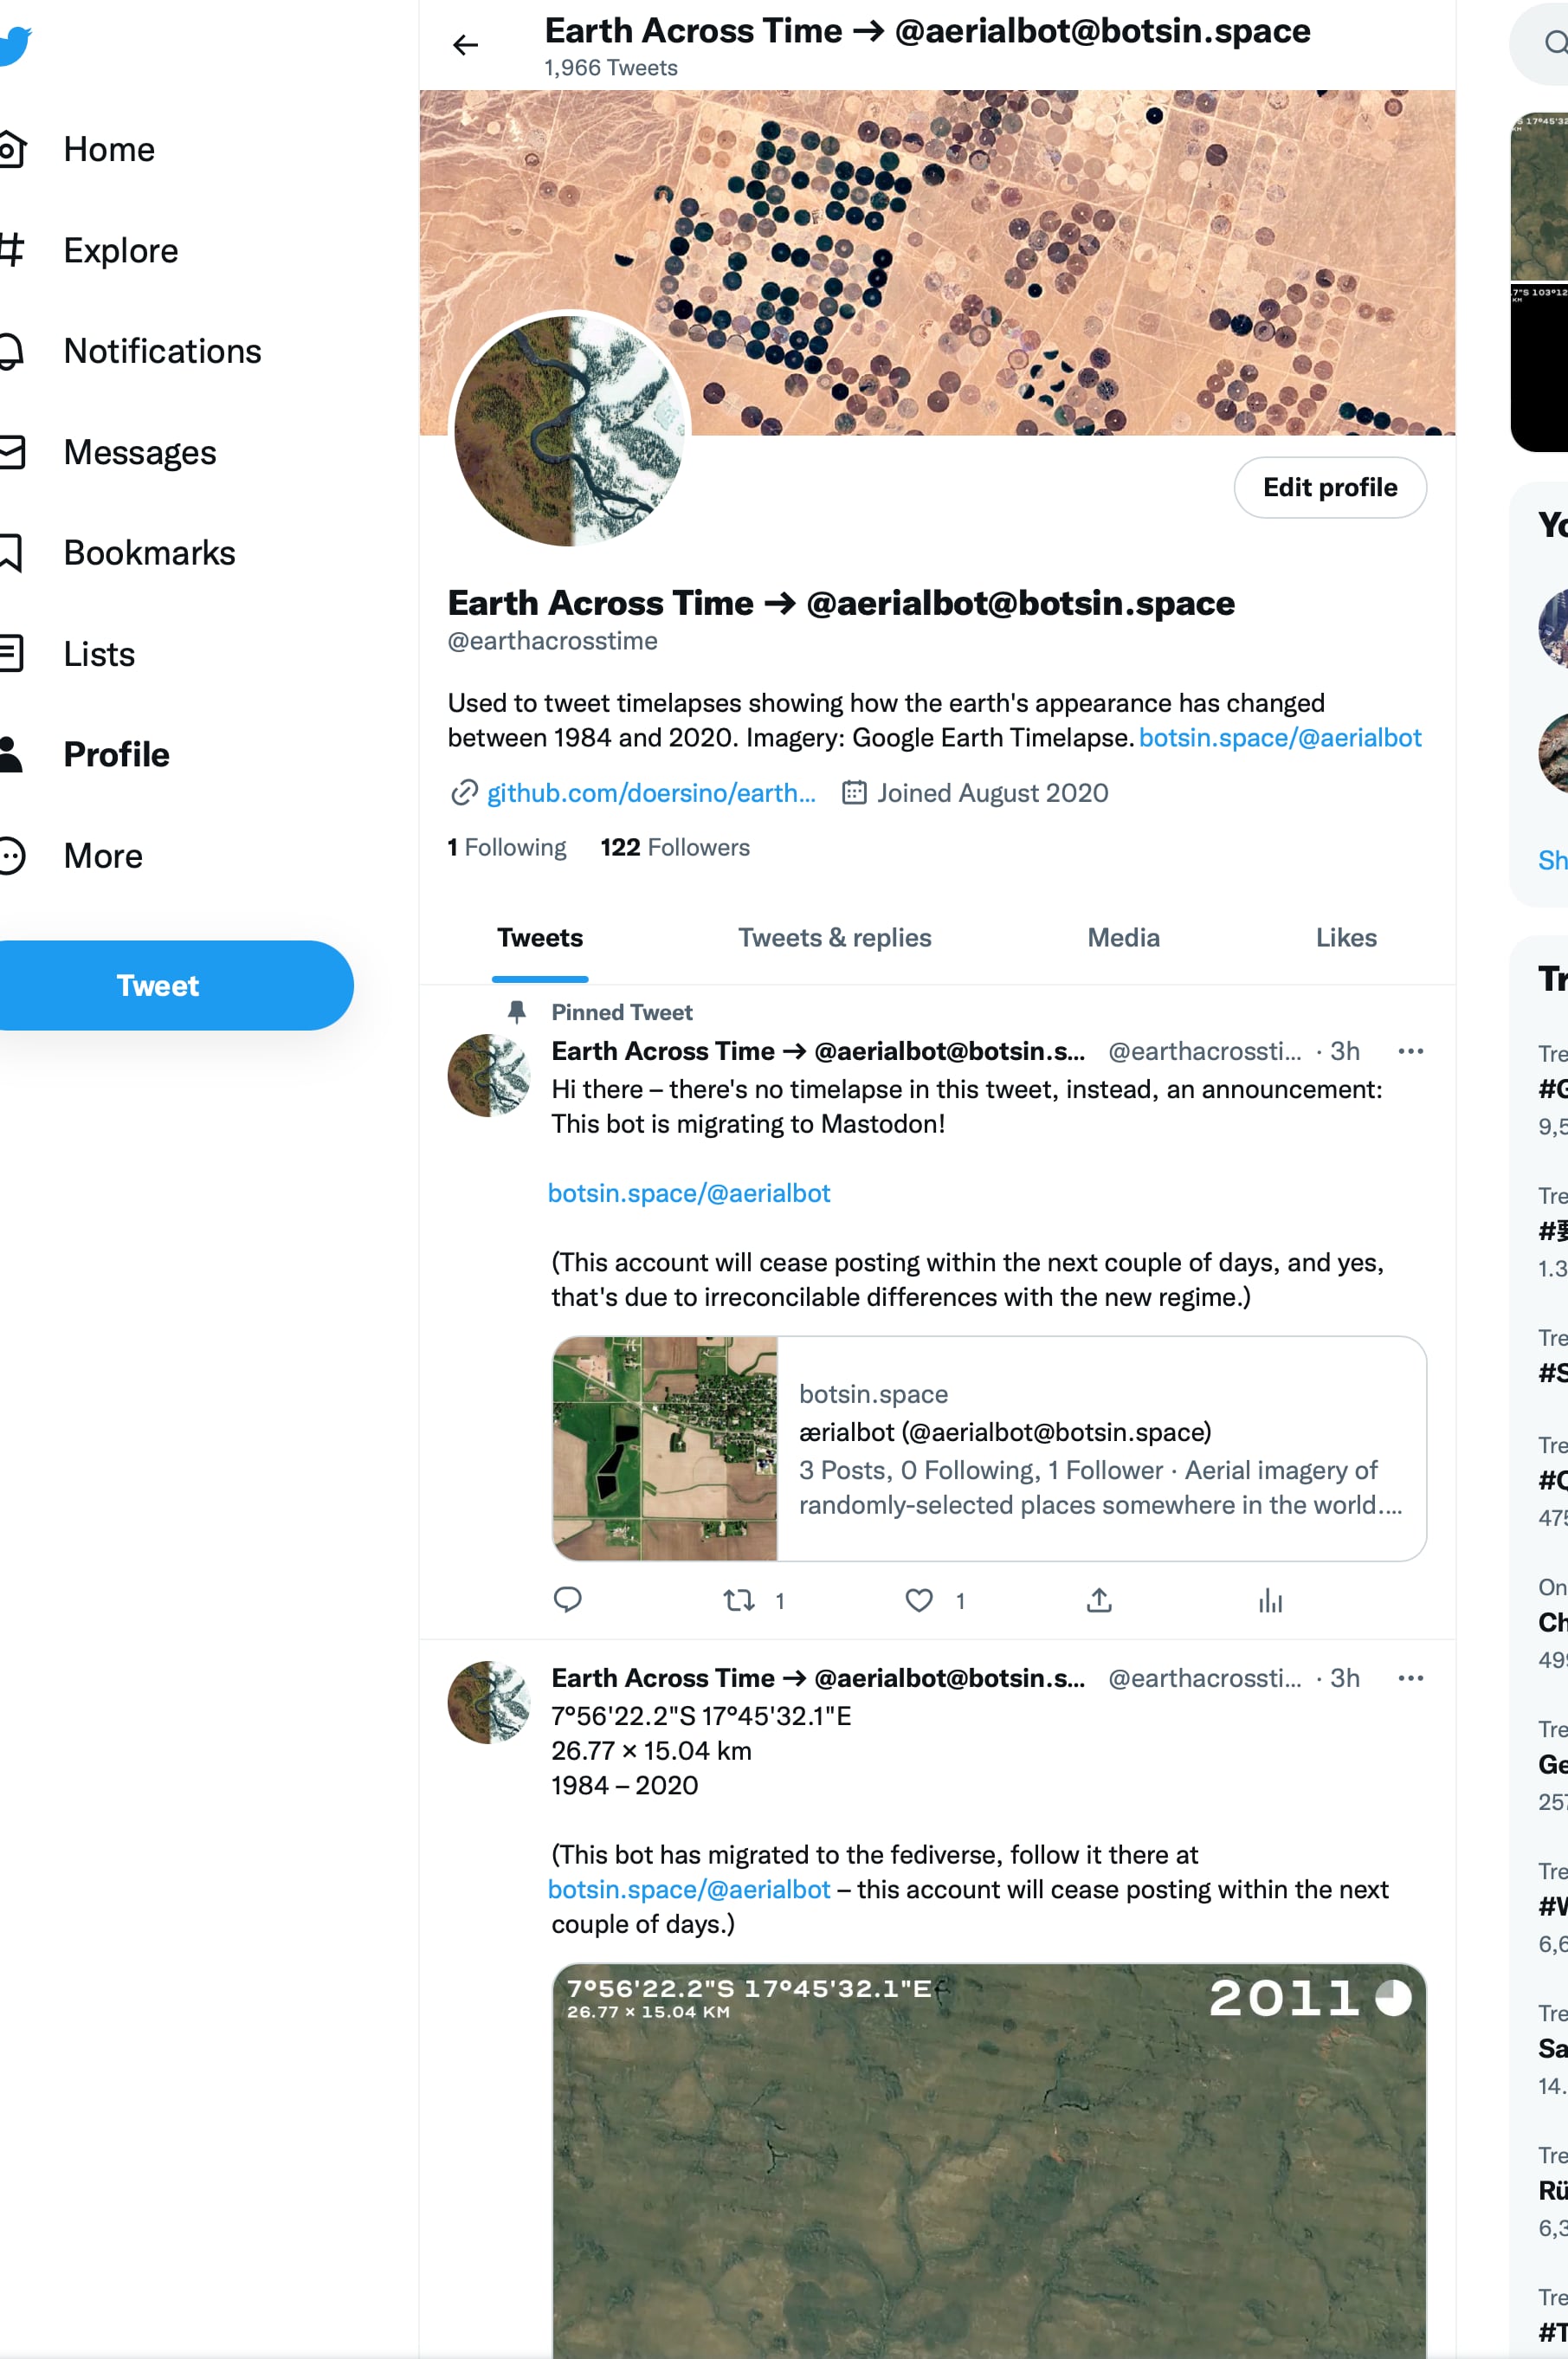Click the round profile avatar picture
This screenshot has width=1568, height=2359.
[570, 431]
